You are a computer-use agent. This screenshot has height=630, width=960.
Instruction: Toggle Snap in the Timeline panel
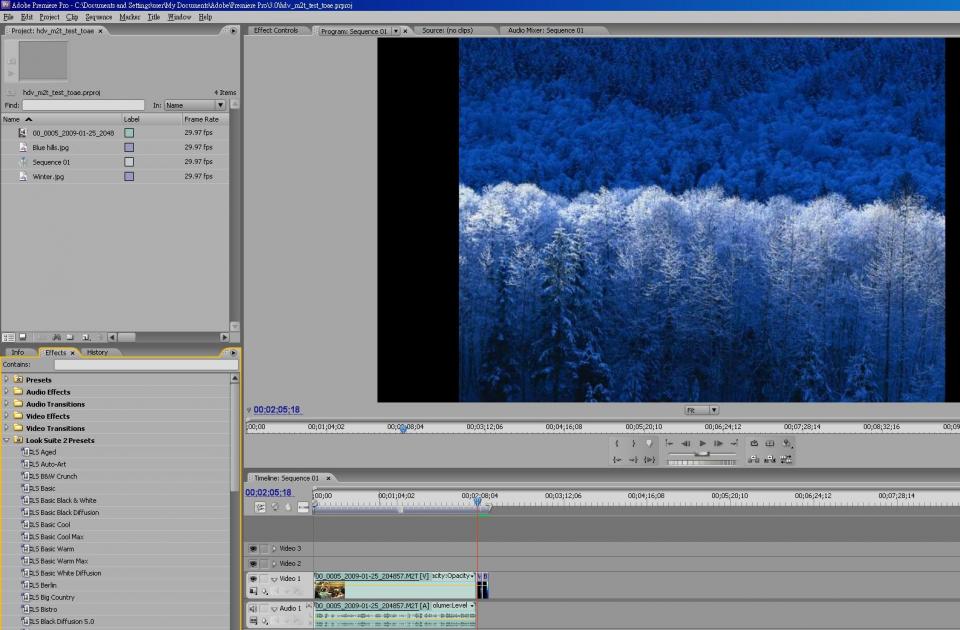[260, 507]
